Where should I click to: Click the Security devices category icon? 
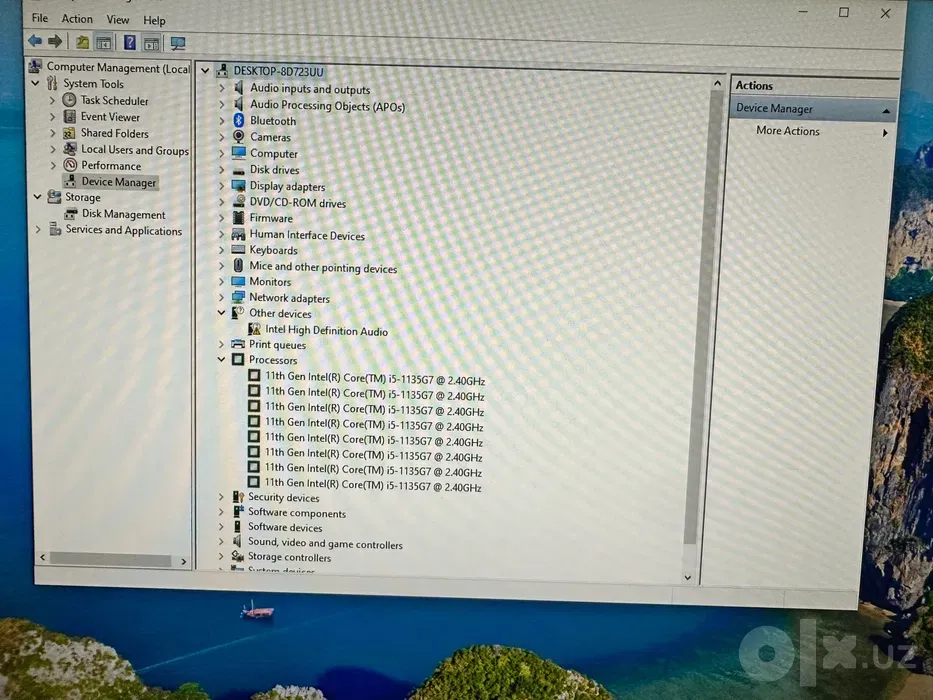pyautogui.click(x=238, y=496)
